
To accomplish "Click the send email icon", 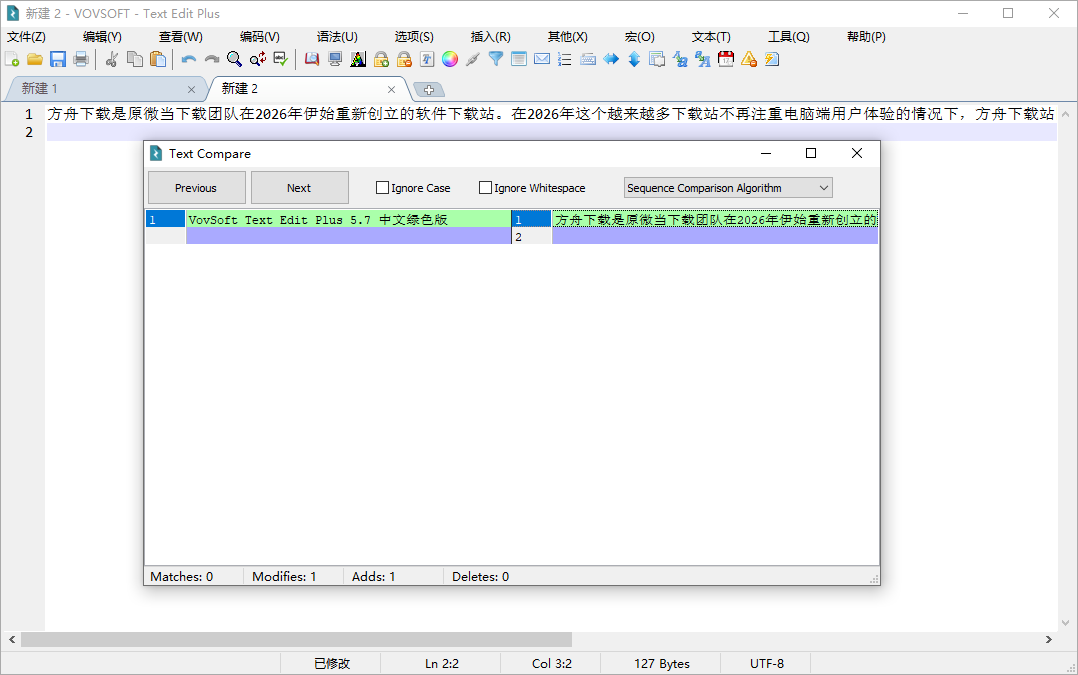I will (x=541, y=59).
